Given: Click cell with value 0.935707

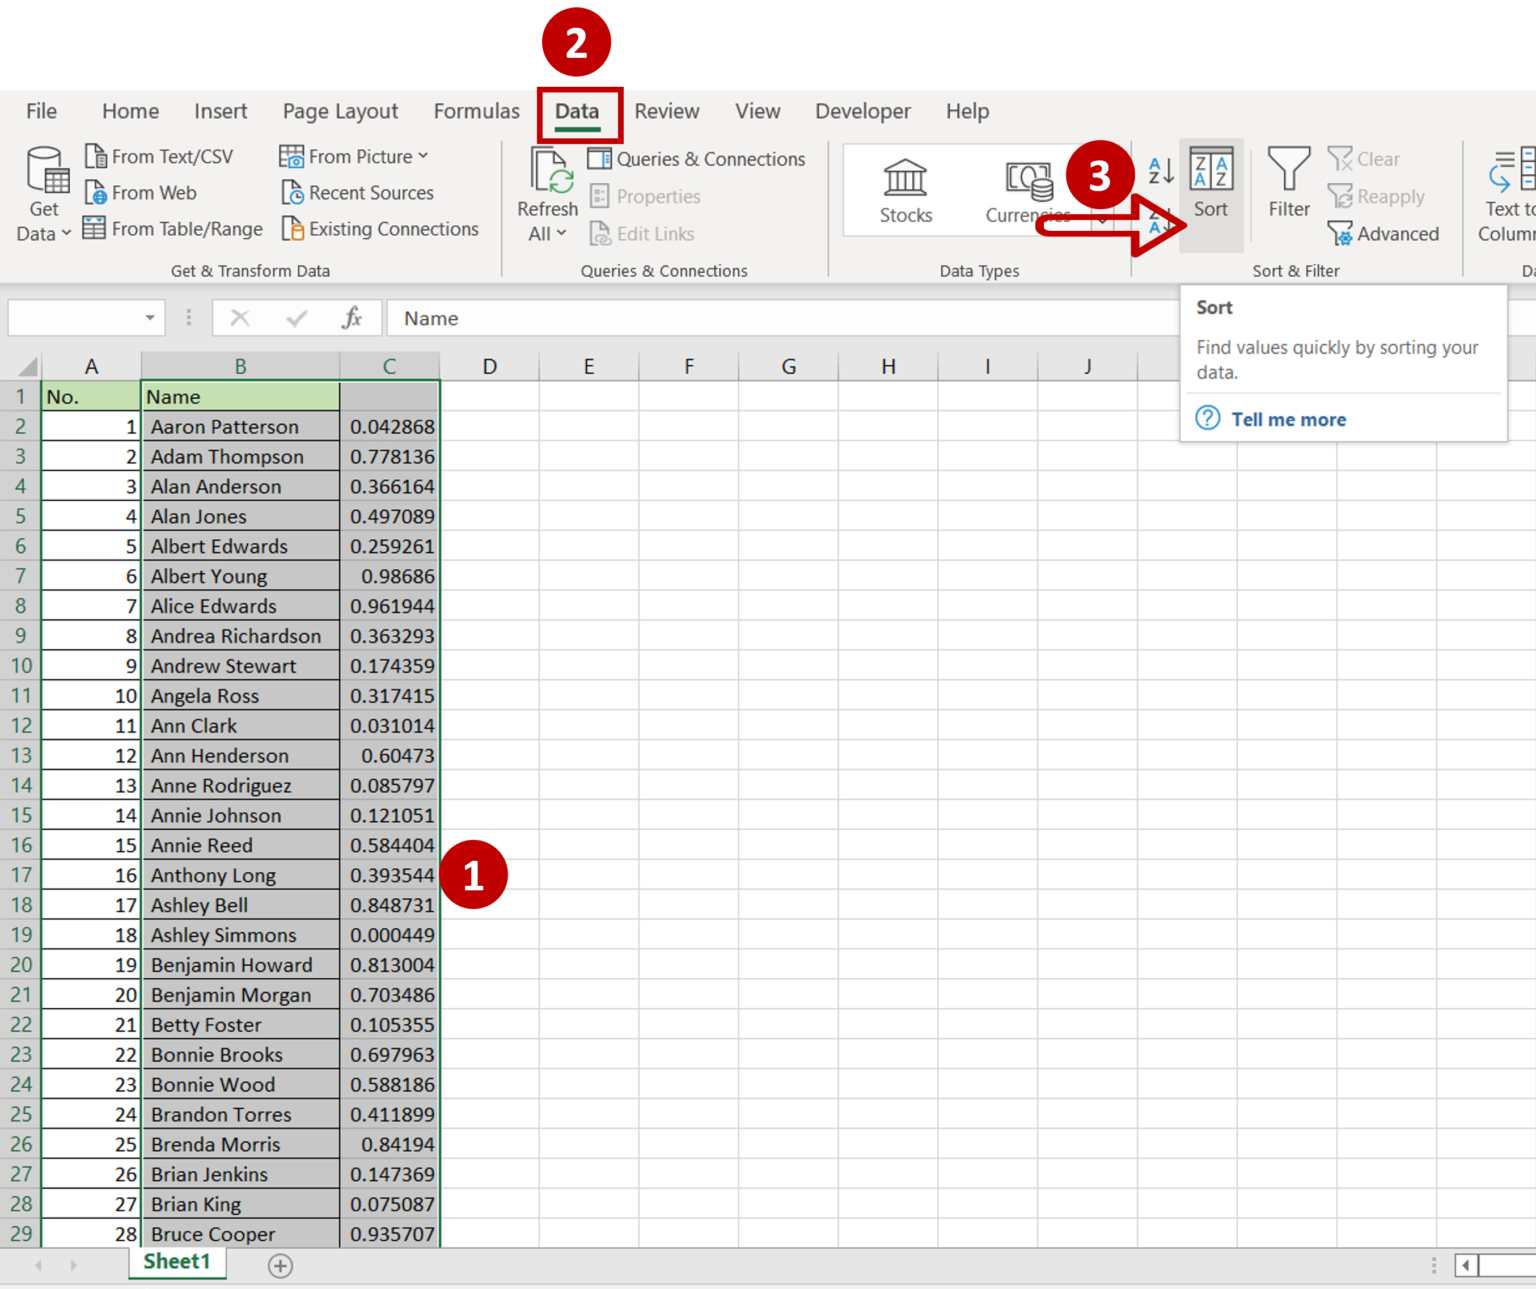Looking at the screenshot, I should (x=390, y=1234).
